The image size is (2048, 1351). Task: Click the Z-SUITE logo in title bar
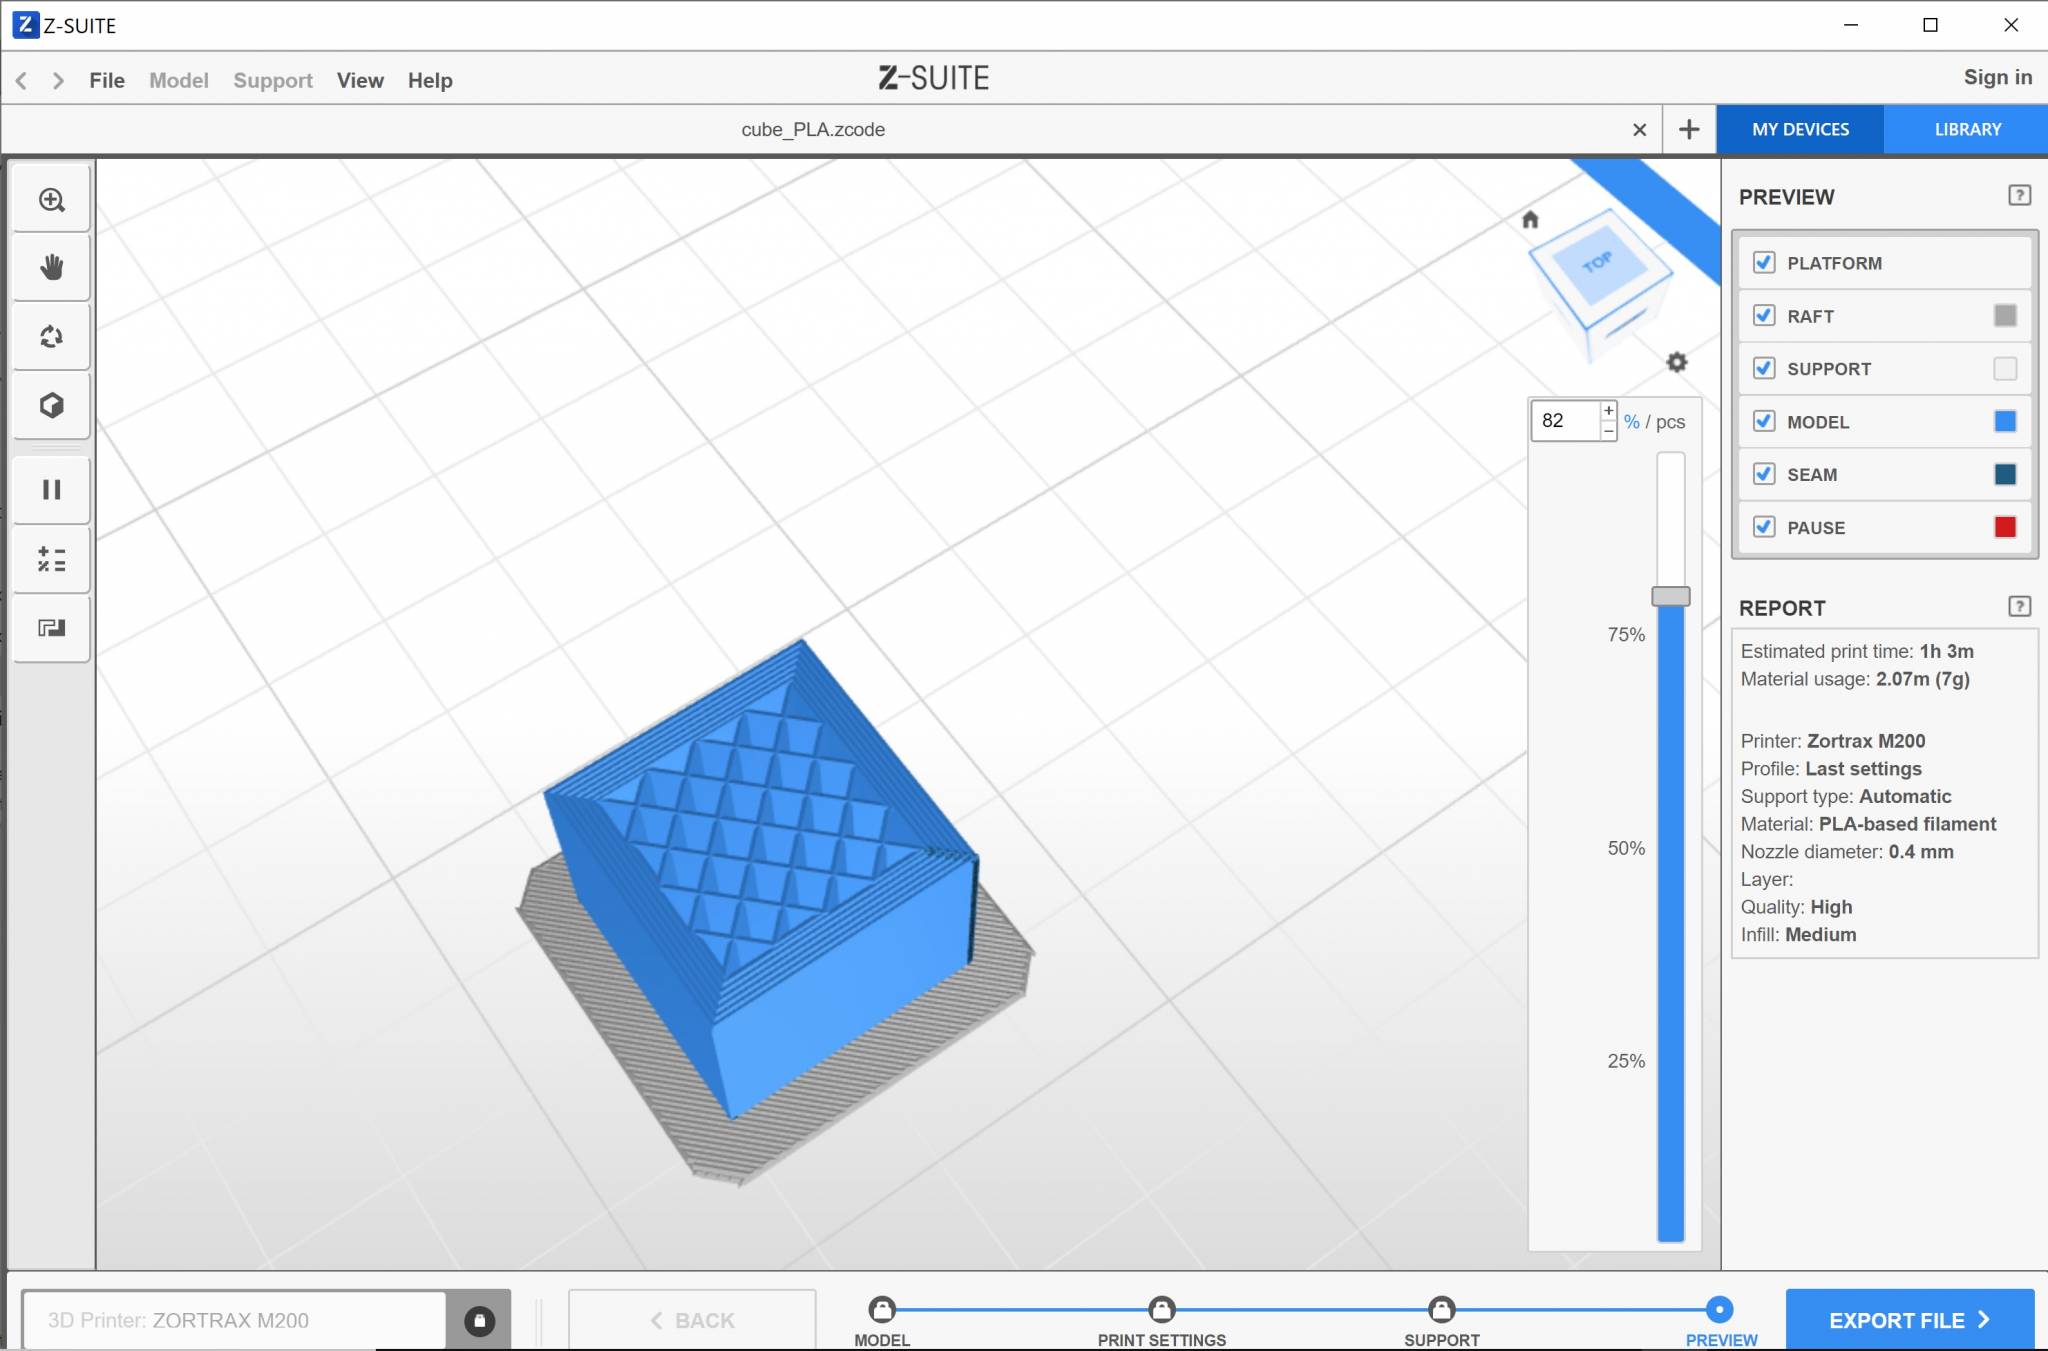[x=26, y=25]
